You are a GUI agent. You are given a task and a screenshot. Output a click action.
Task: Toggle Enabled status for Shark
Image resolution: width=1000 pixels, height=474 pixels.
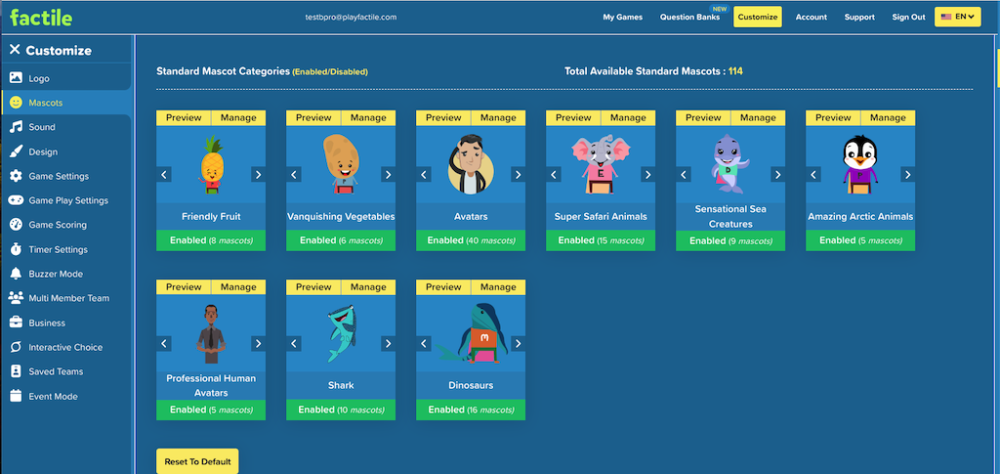click(341, 410)
